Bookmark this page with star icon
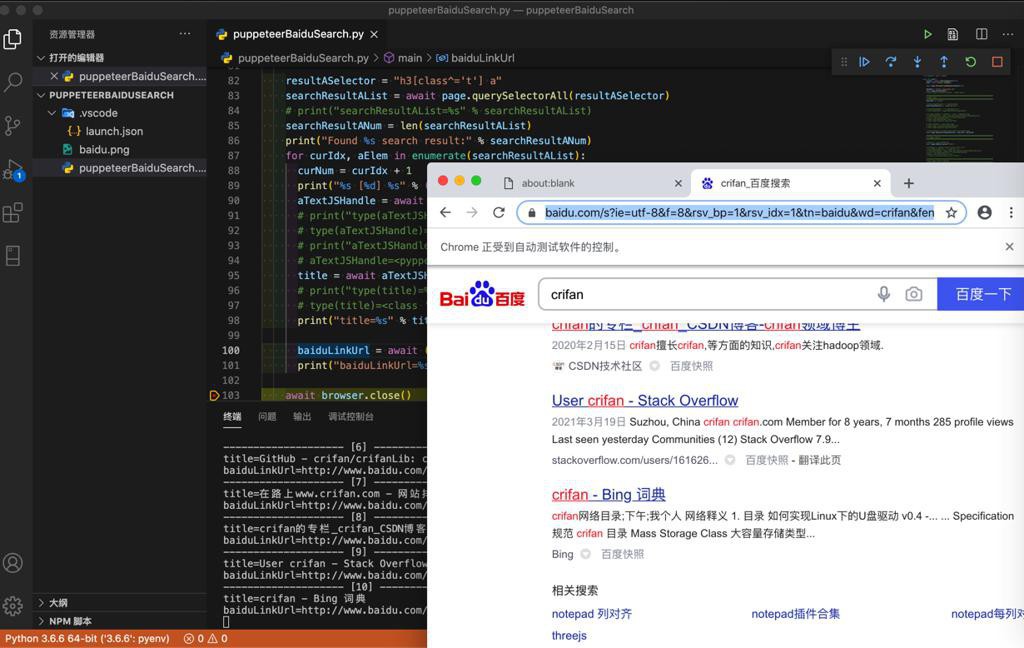 click(x=952, y=212)
